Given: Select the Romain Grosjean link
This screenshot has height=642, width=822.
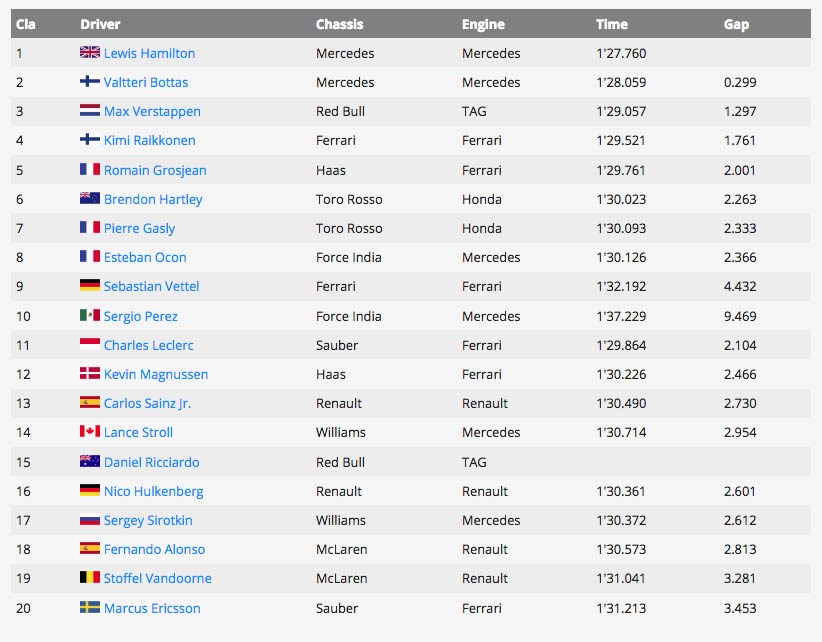Looking at the screenshot, I should tap(155, 170).
